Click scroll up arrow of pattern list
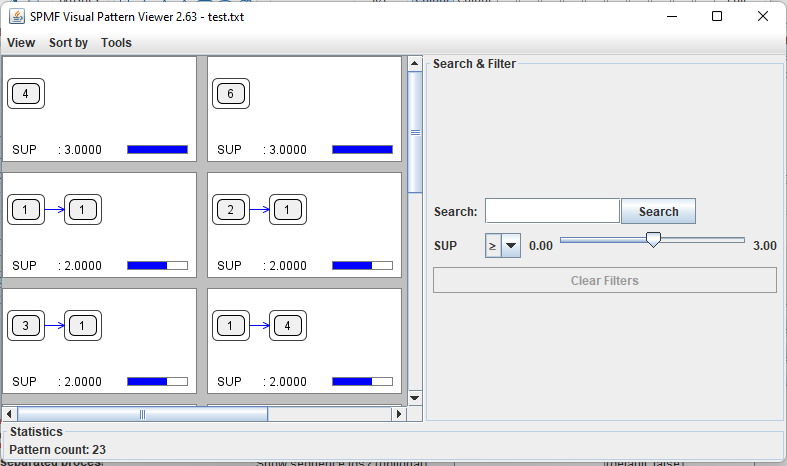Image resolution: width=787 pixels, height=466 pixels. (x=415, y=65)
